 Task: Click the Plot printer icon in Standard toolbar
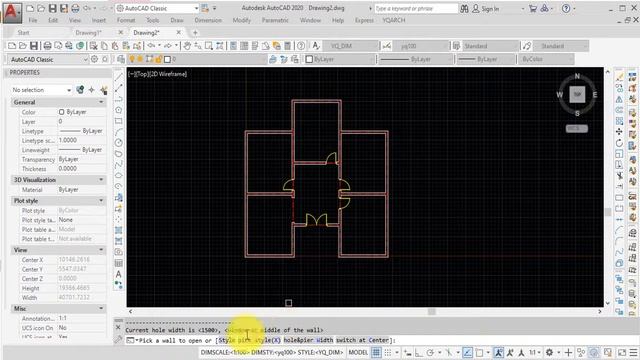[47, 46]
